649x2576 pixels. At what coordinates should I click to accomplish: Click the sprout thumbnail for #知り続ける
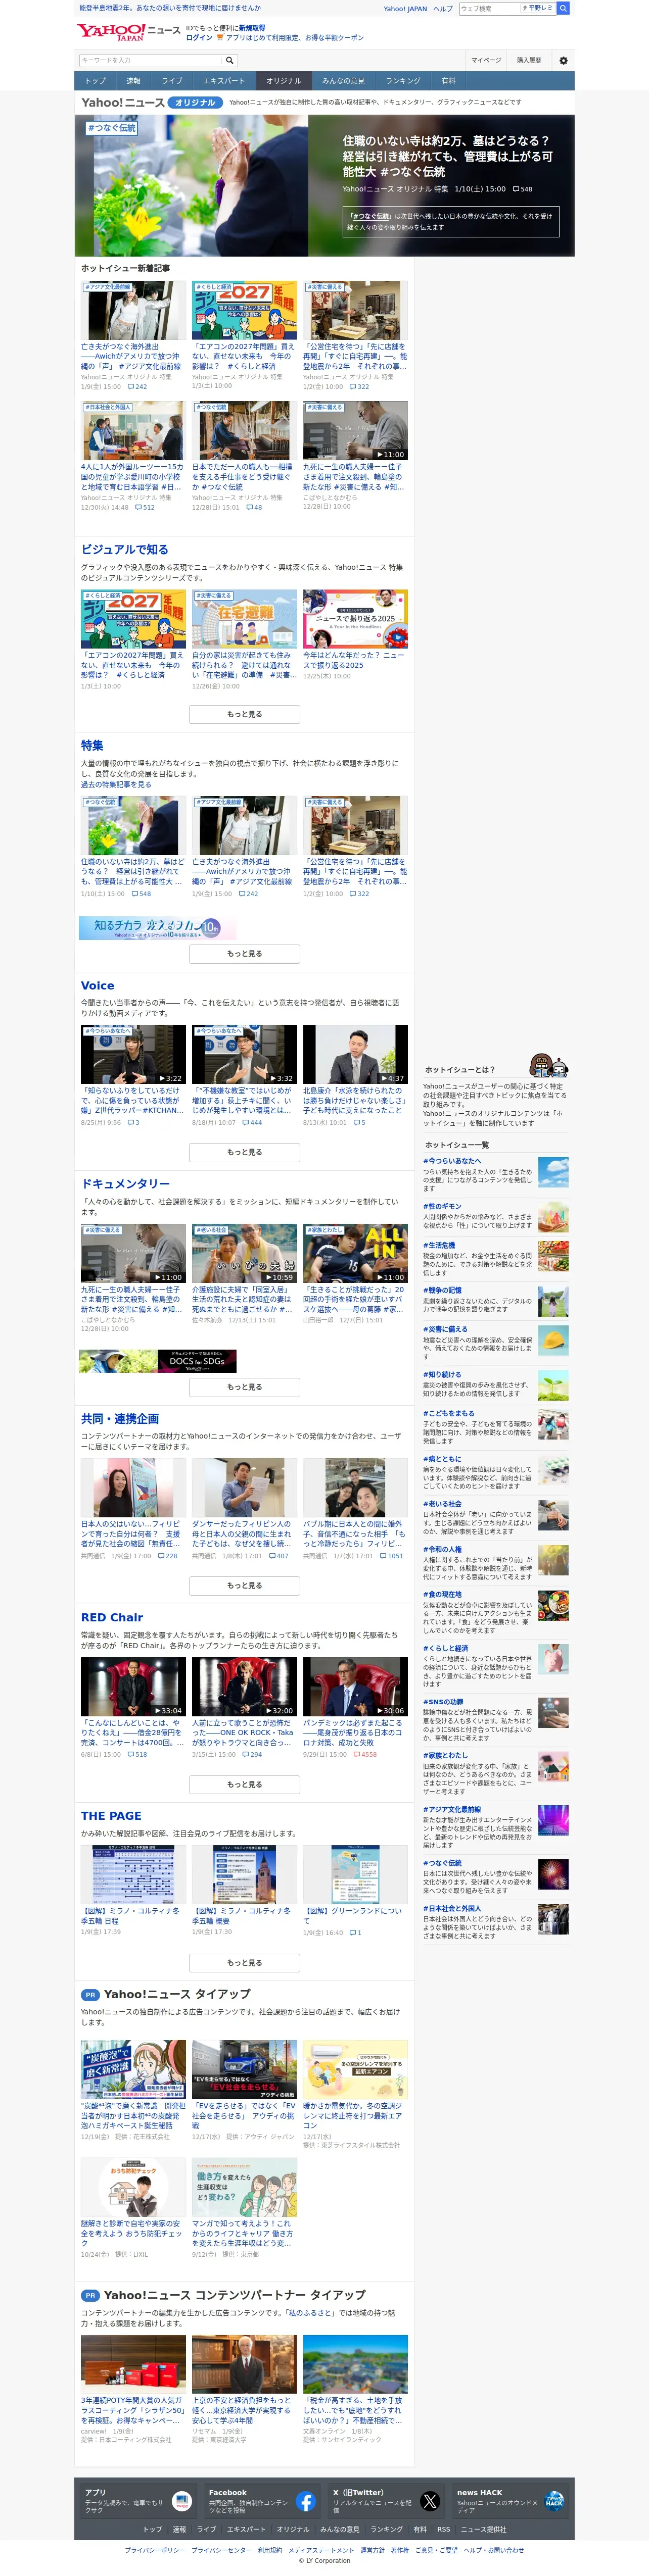pyautogui.click(x=553, y=1385)
